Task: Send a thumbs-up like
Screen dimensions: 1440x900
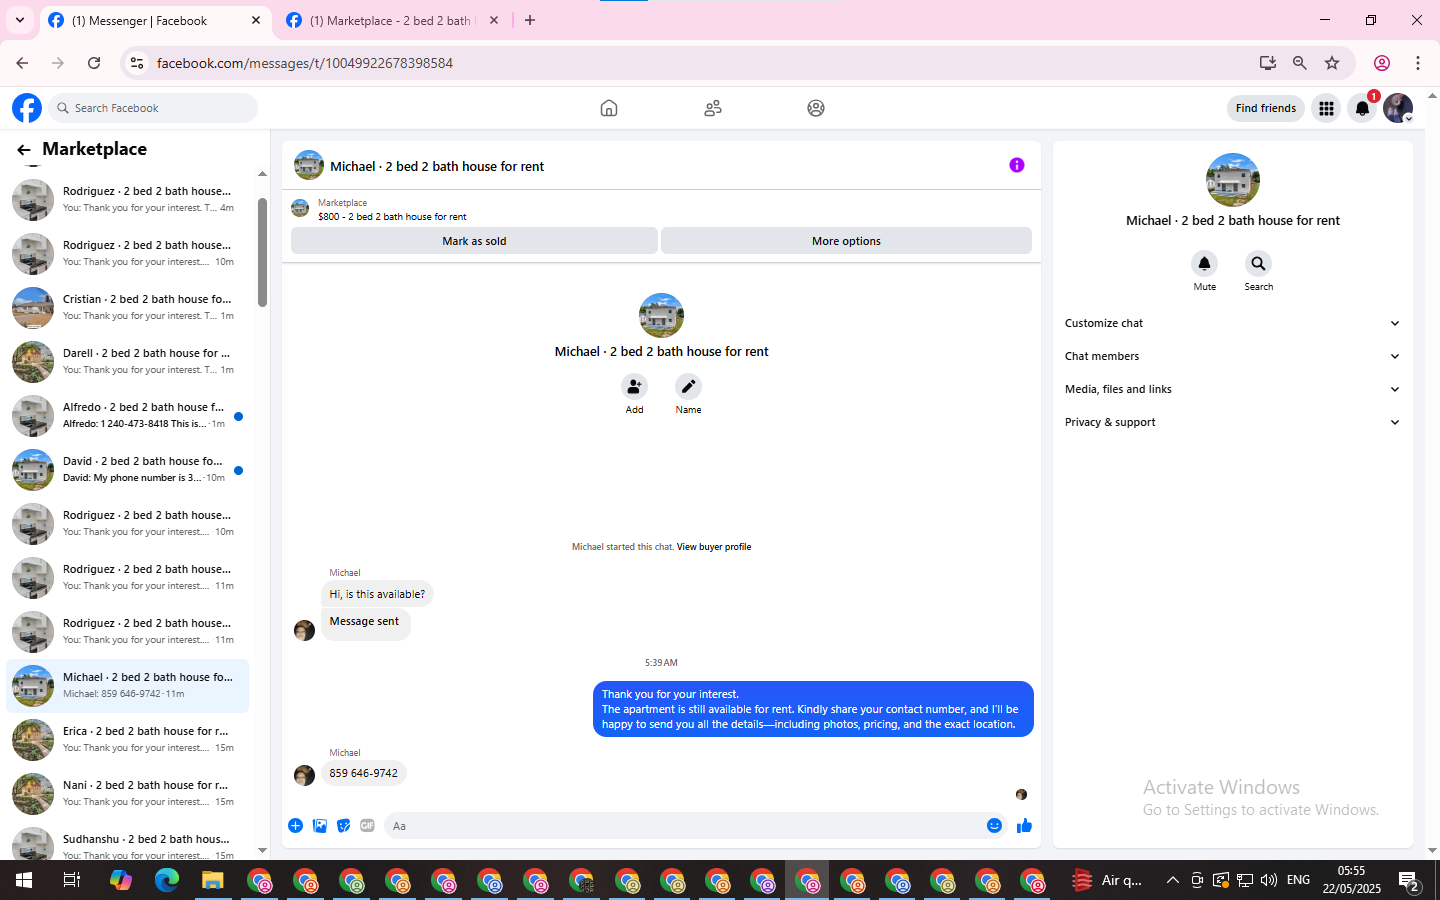Action: pyautogui.click(x=1024, y=825)
